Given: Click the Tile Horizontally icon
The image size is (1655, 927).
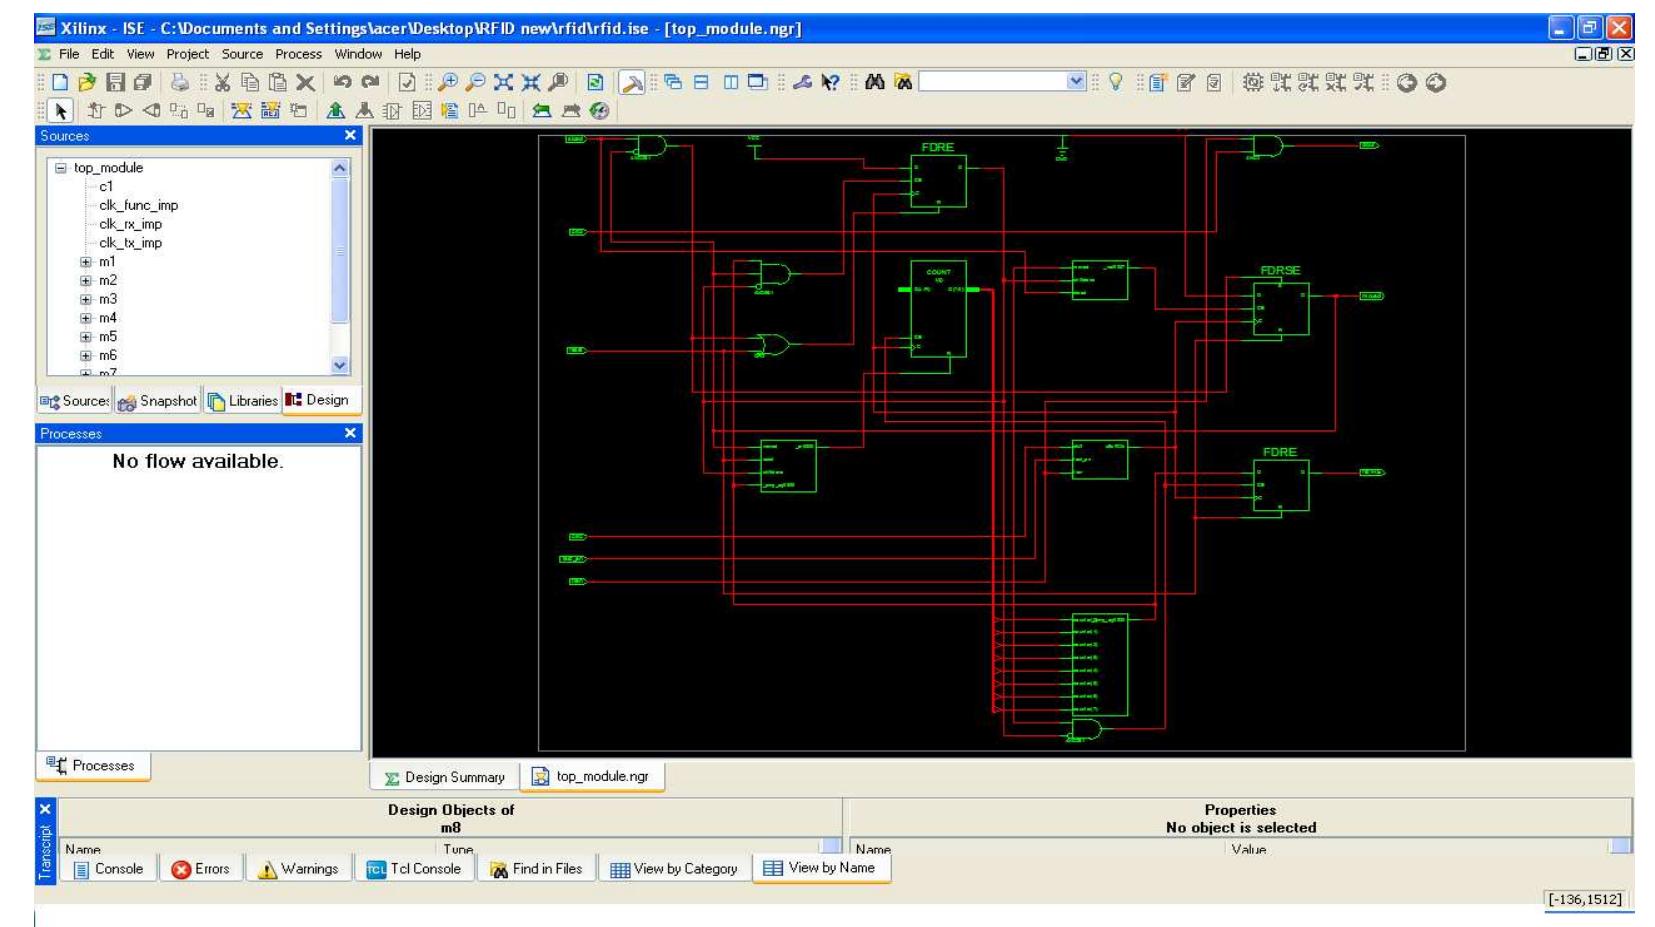Looking at the screenshot, I should click(701, 83).
